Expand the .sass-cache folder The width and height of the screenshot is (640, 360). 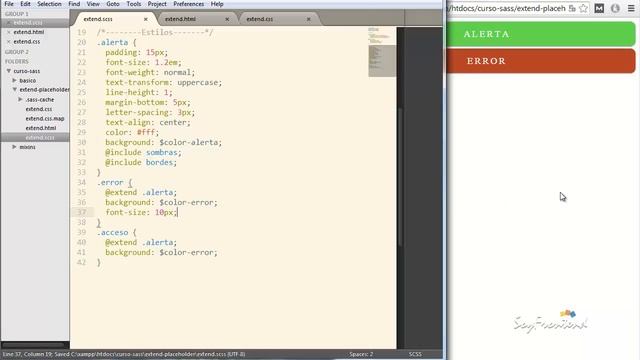click(20, 100)
